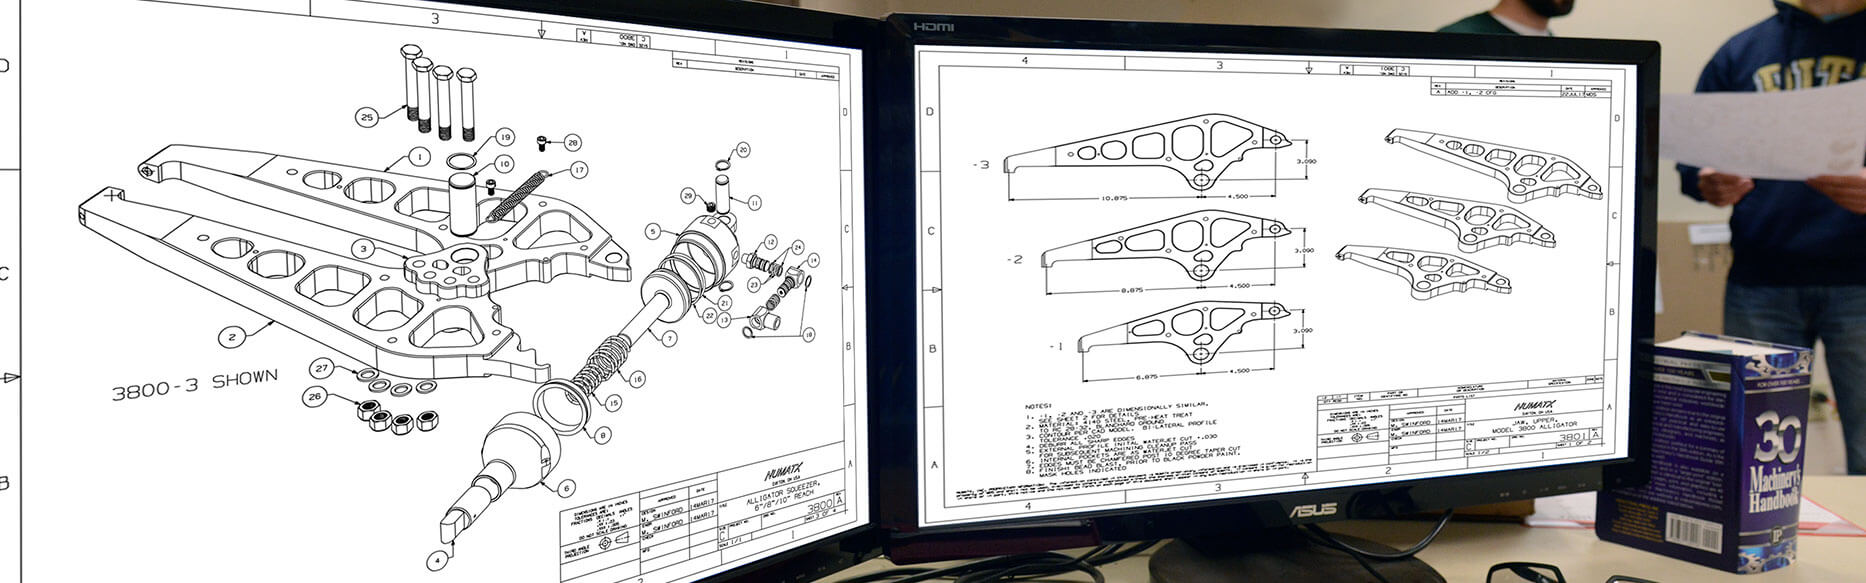Click balloon 3 on the pivot plate
Image resolution: width=1866 pixels, height=583 pixels.
[364, 247]
